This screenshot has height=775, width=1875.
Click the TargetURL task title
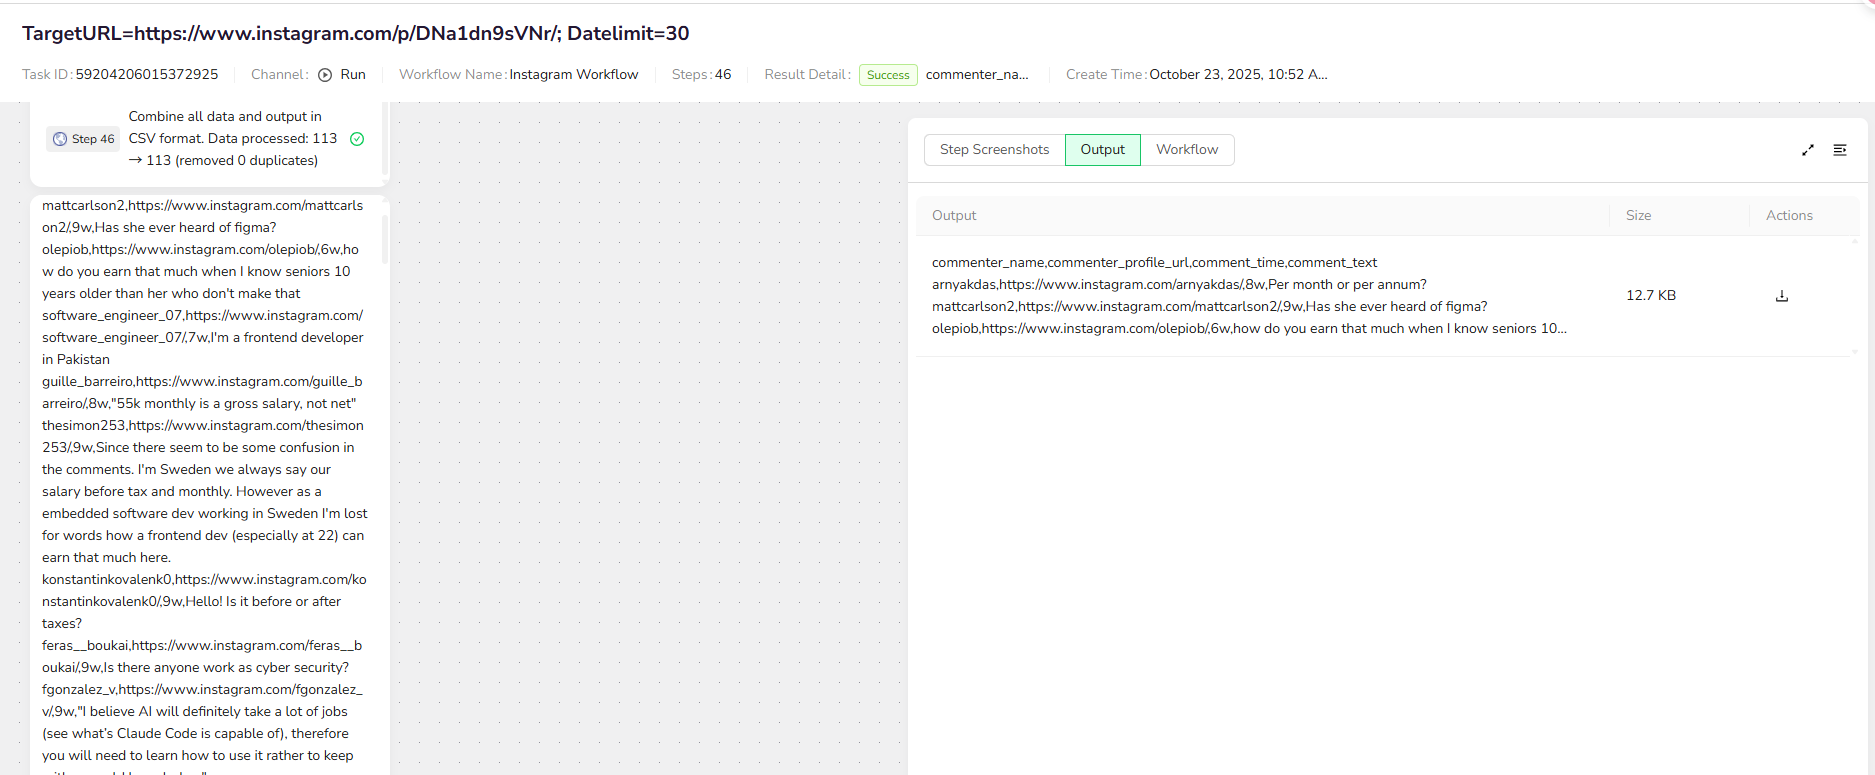point(356,34)
